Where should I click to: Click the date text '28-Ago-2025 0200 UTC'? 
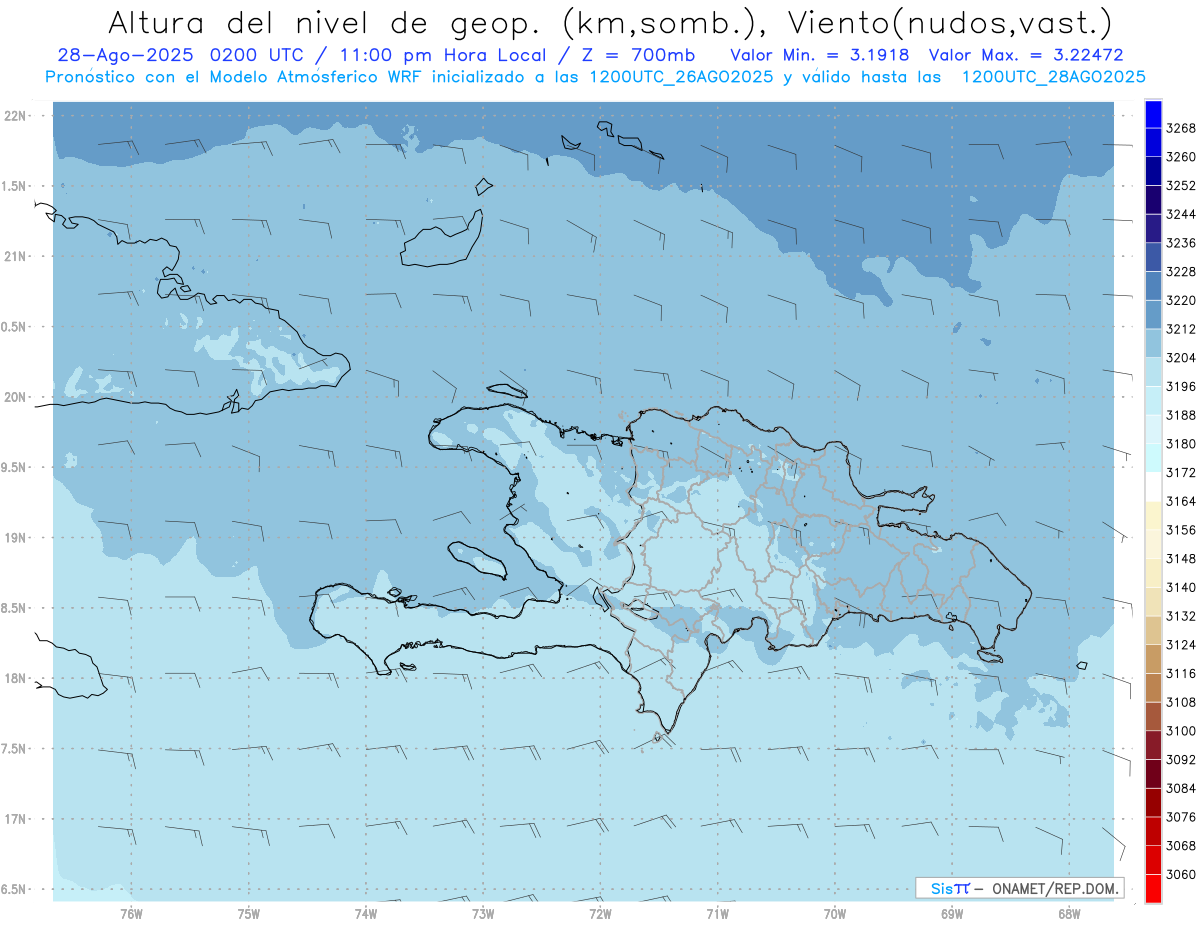pyautogui.click(x=186, y=55)
